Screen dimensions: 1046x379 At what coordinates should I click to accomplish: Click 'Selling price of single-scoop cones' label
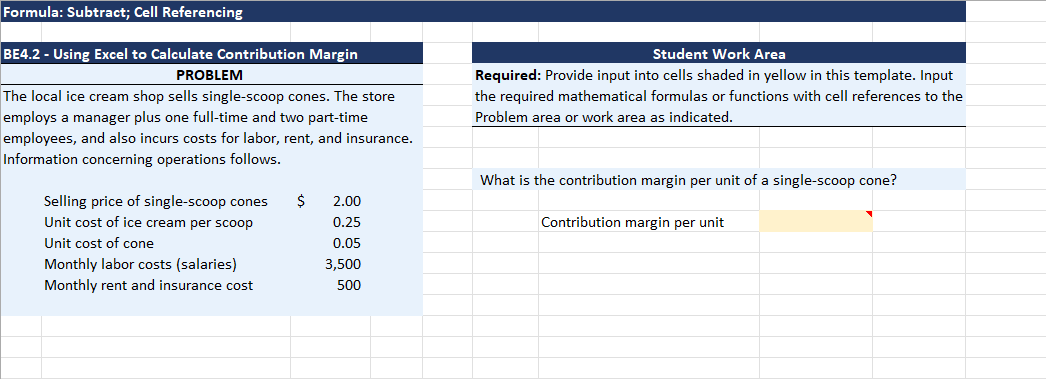(155, 202)
